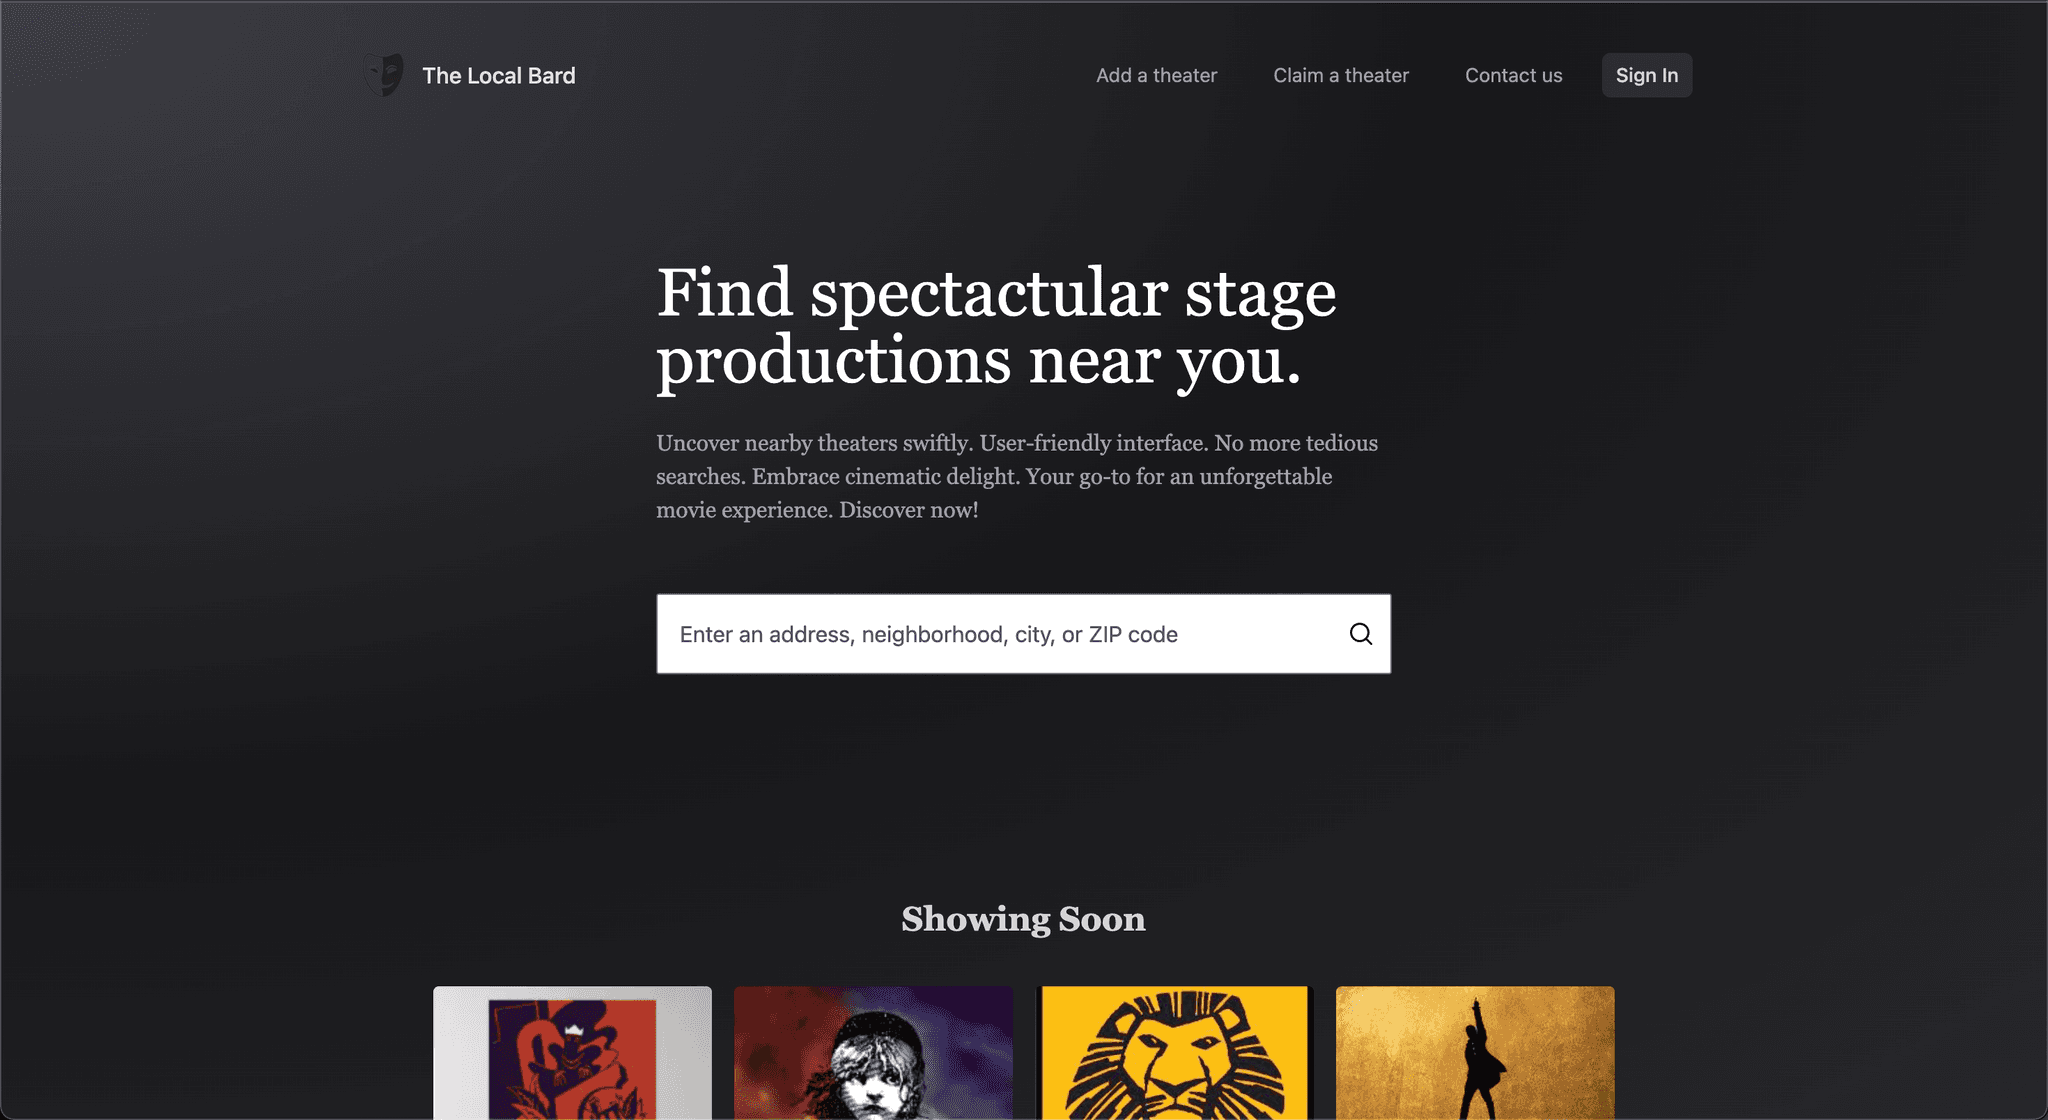Screen dimensions: 2048x1120
Task: Click the 'Discover now!' text
Action: 909,510
